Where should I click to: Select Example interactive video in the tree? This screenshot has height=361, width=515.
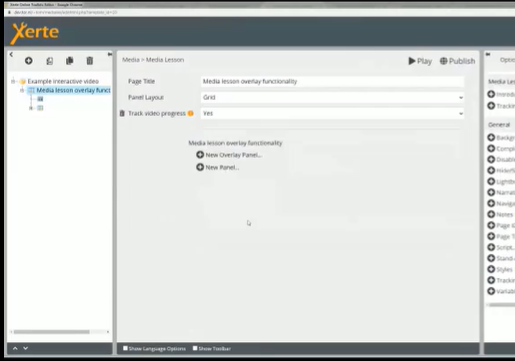(63, 81)
